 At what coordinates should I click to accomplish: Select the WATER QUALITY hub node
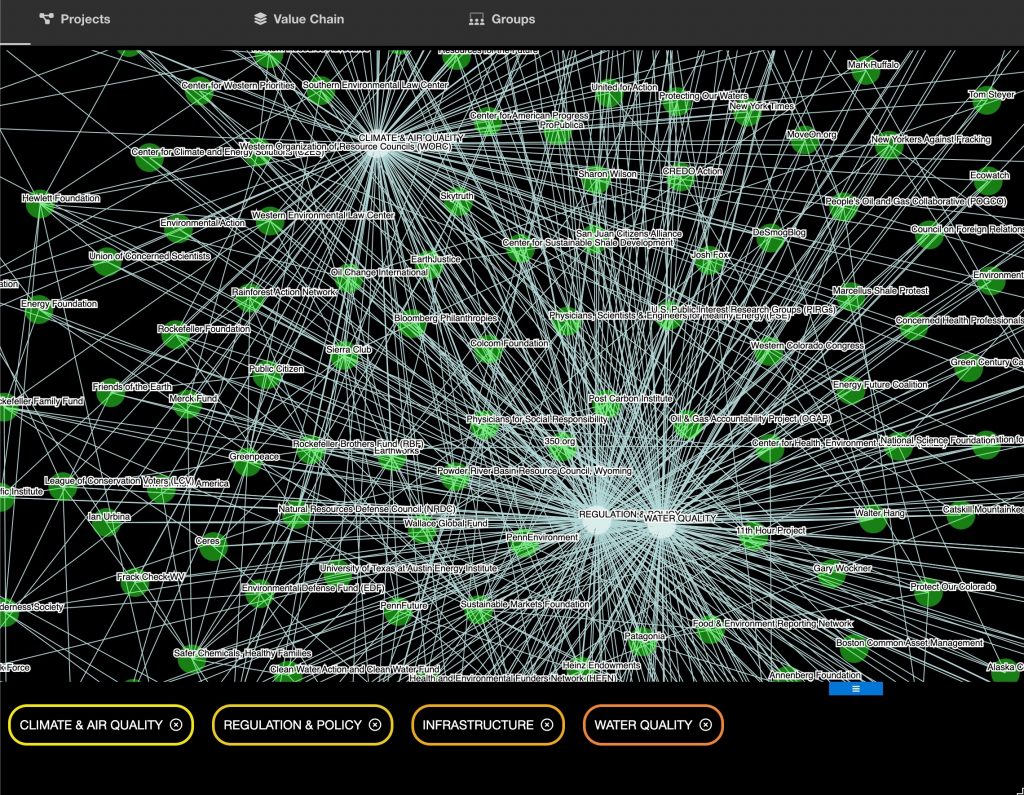click(x=661, y=526)
